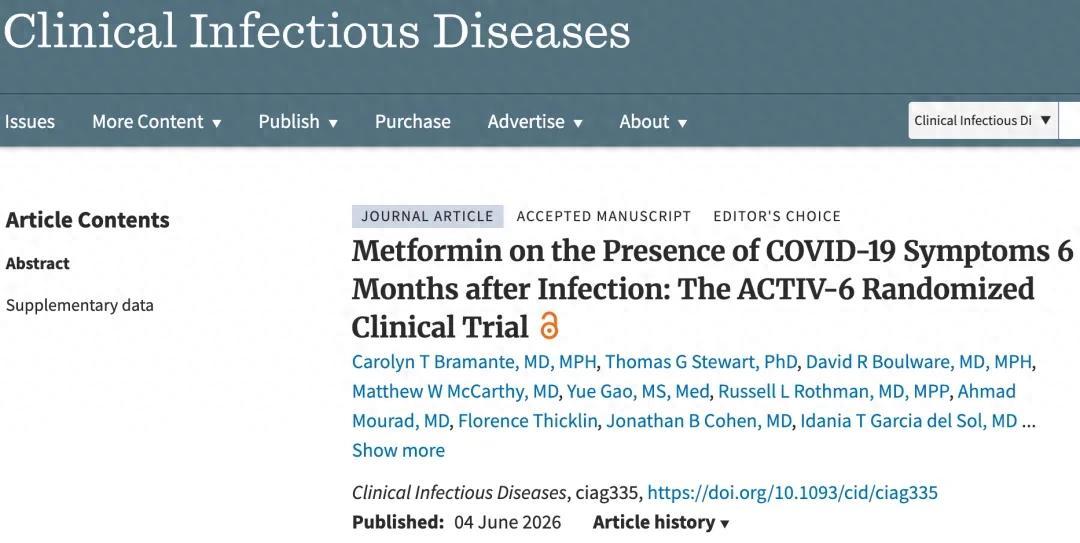Open author Florence Thicklin's details
The width and height of the screenshot is (1080, 543).
pyautogui.click(x=528, y=420)
